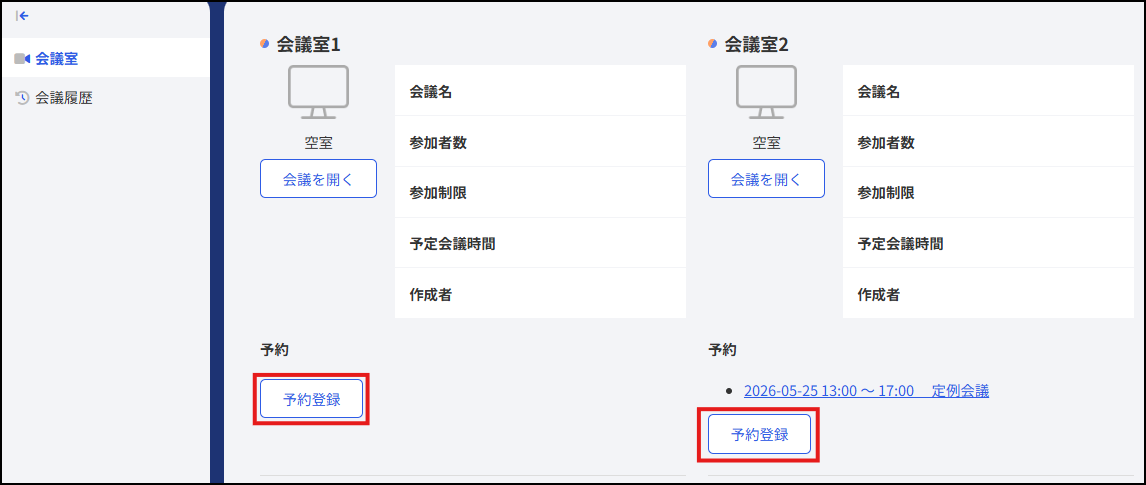Collapse the sidebar with the arrow icon
The image size is (1146, 485).
point(22,15)
